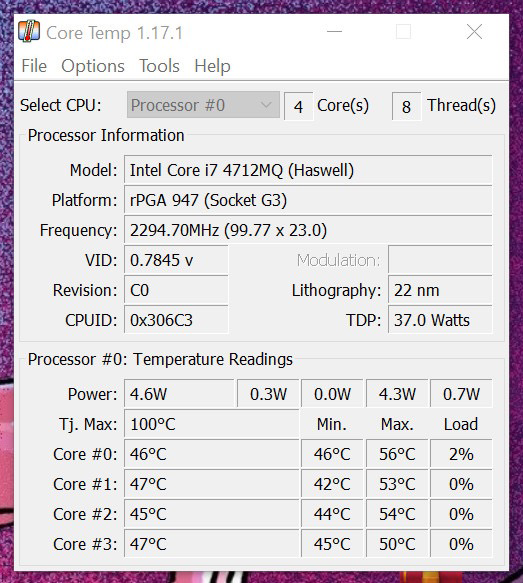Click the TDP field 37.0 Watts

click(x=440, y=320)
